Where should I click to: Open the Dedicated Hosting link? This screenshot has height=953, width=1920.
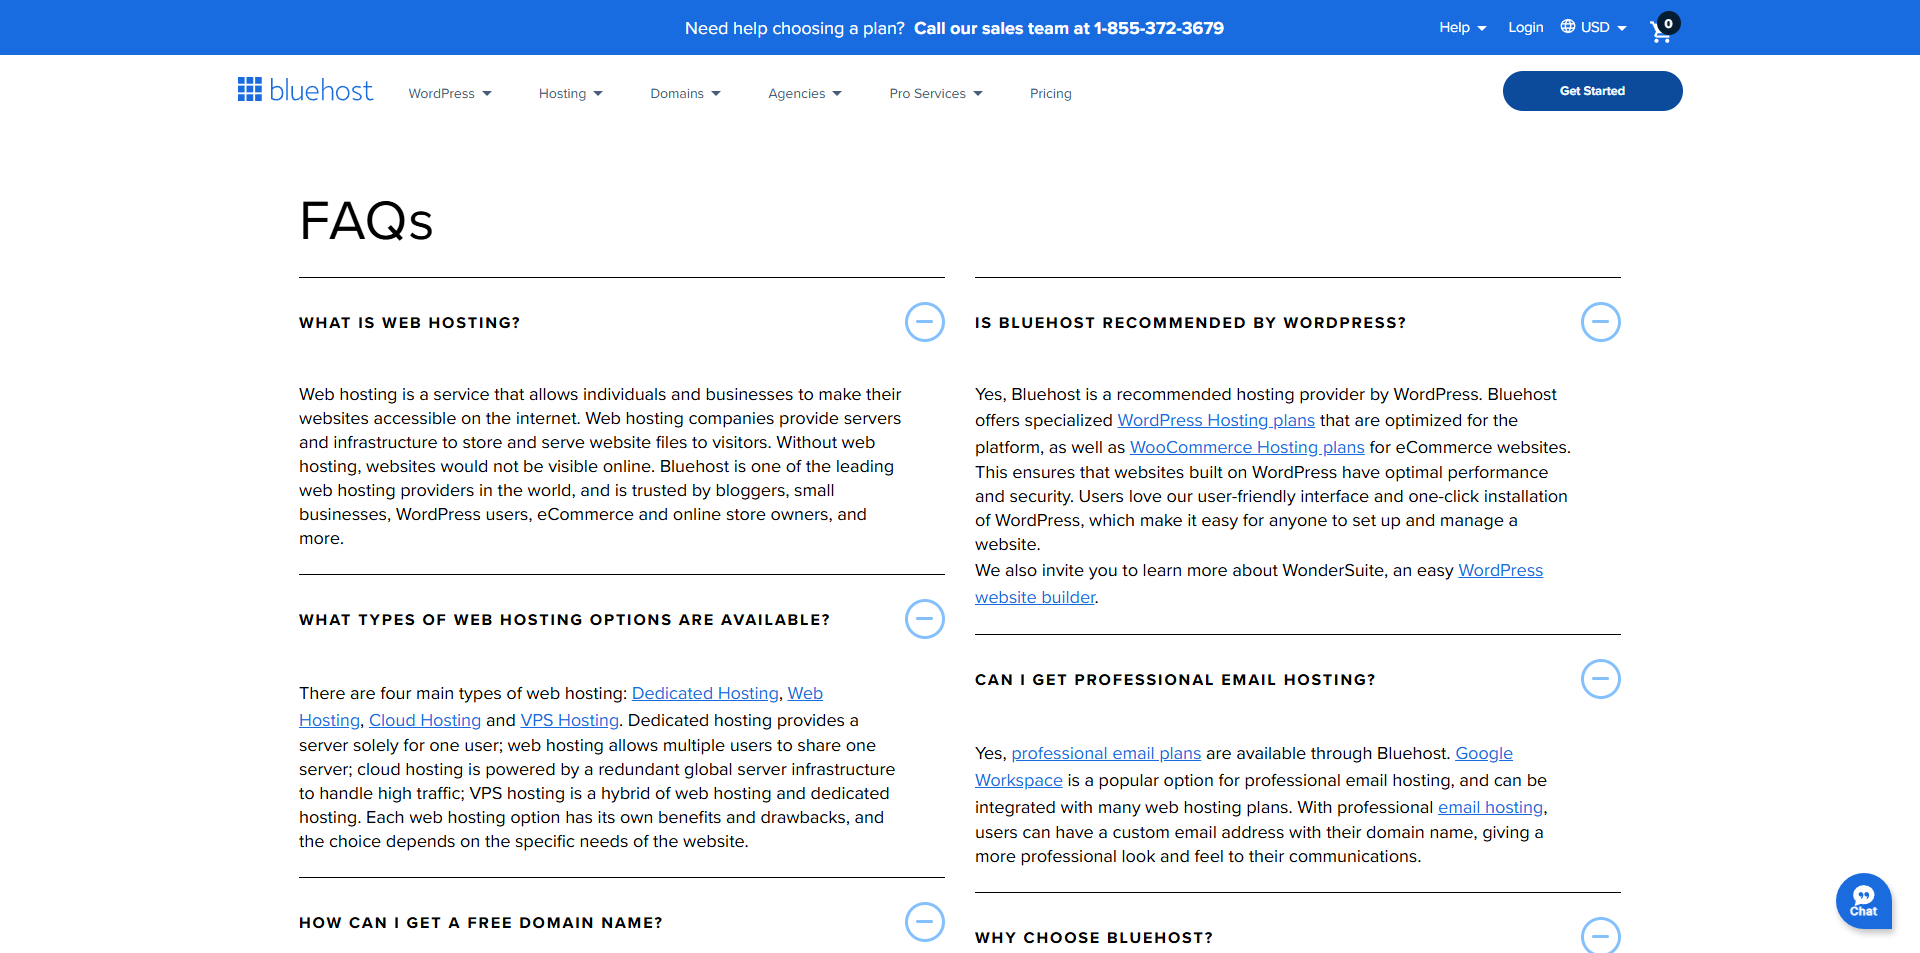pos(705,693)
